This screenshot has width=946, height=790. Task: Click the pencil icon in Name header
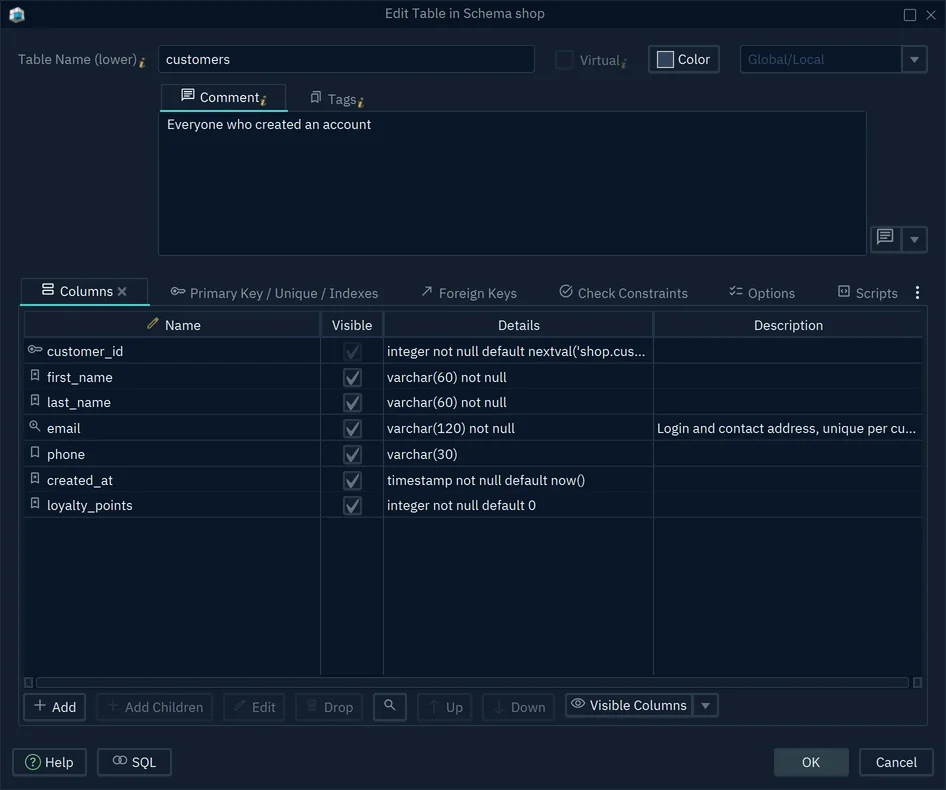pyautogui.click(x=153, y=324)
